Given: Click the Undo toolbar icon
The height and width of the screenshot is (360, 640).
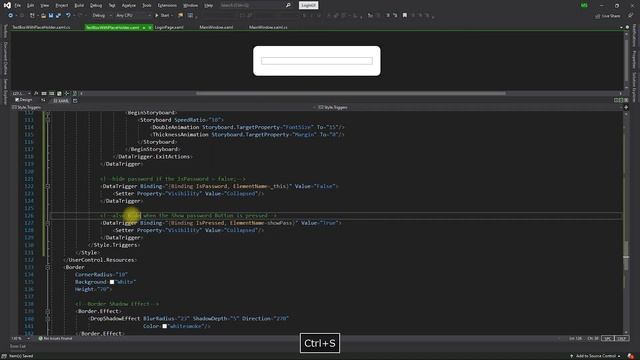Looking at the screenshot, I should click(68, 16).
